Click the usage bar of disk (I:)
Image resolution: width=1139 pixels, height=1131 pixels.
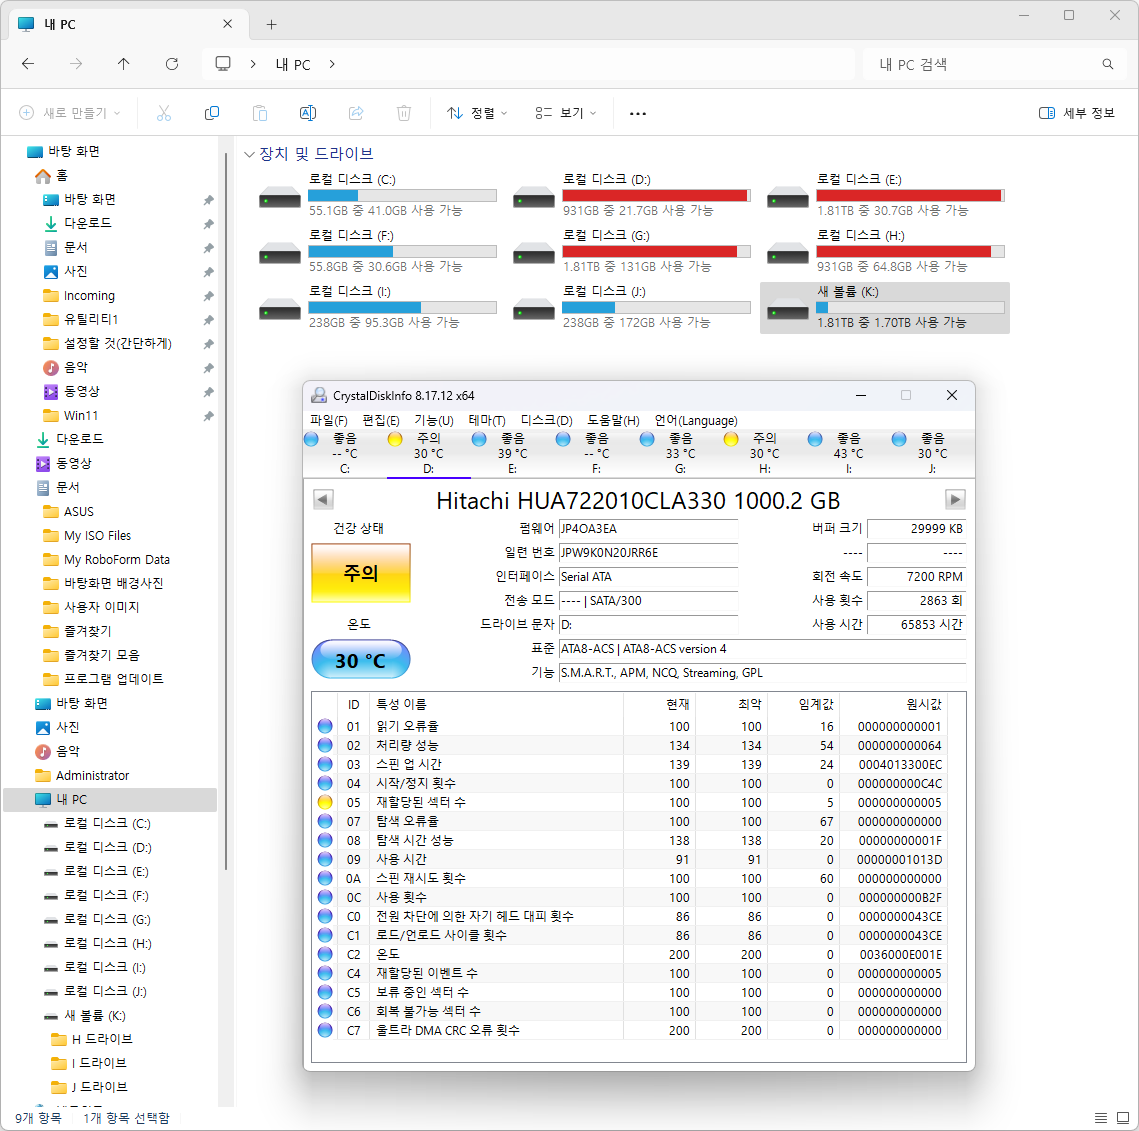click(x=402, y=307)
